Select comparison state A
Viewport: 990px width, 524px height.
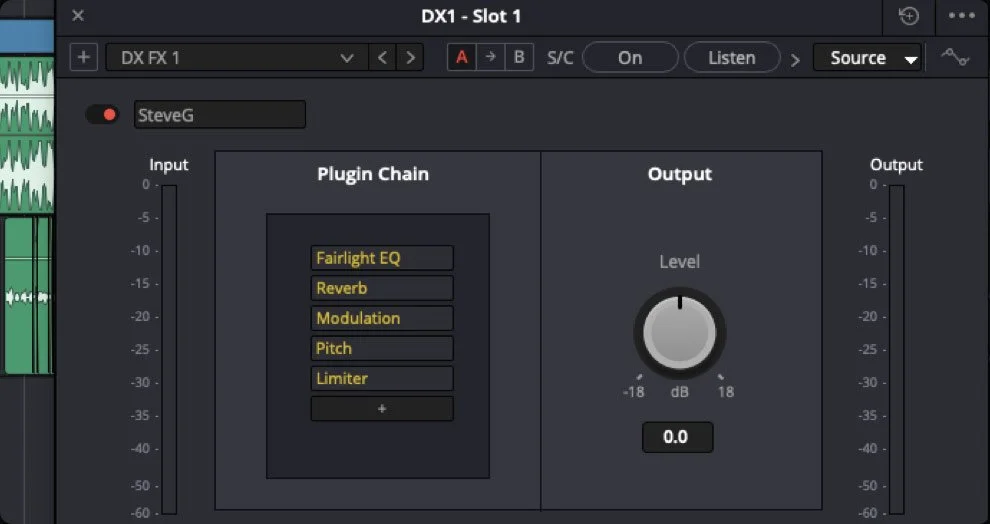click(x=462, y=57)
